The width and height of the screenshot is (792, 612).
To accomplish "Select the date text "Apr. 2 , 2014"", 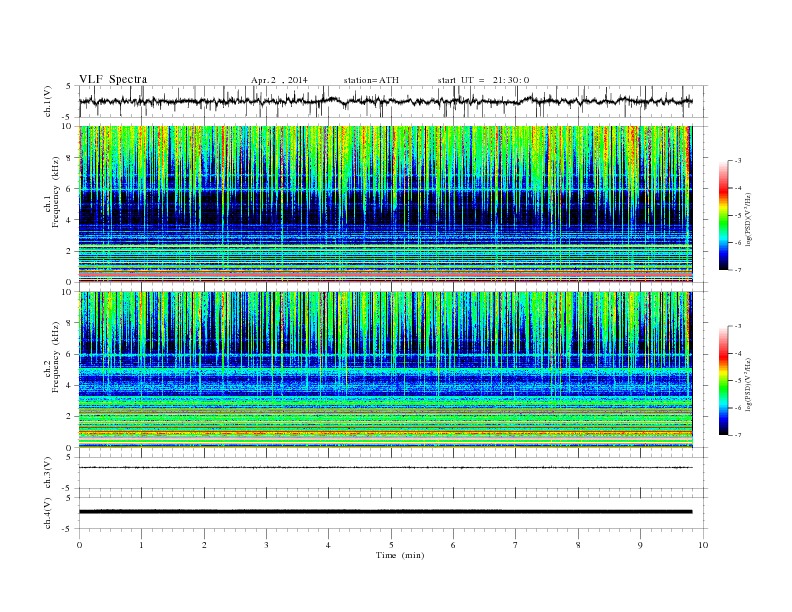I will (279, 80).
